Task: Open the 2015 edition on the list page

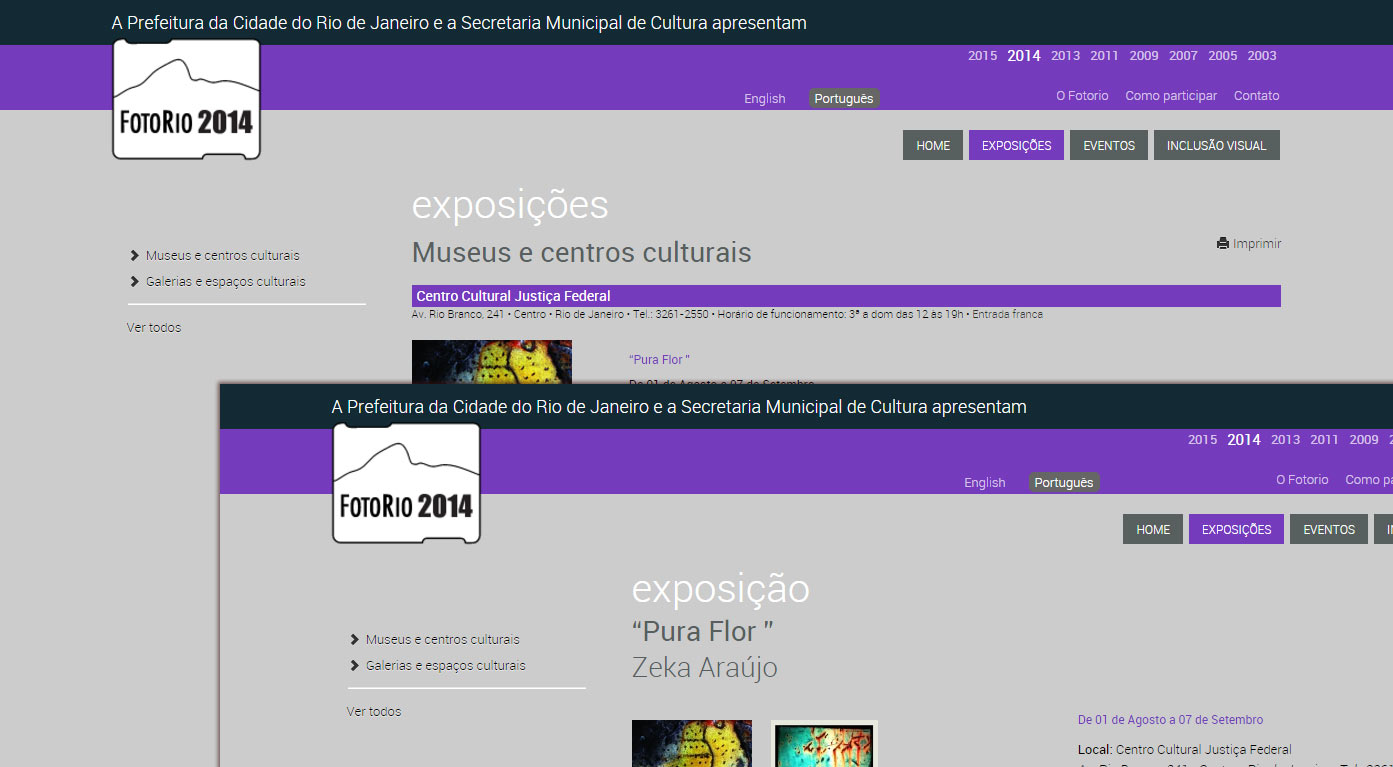Action: coord(982,56)
